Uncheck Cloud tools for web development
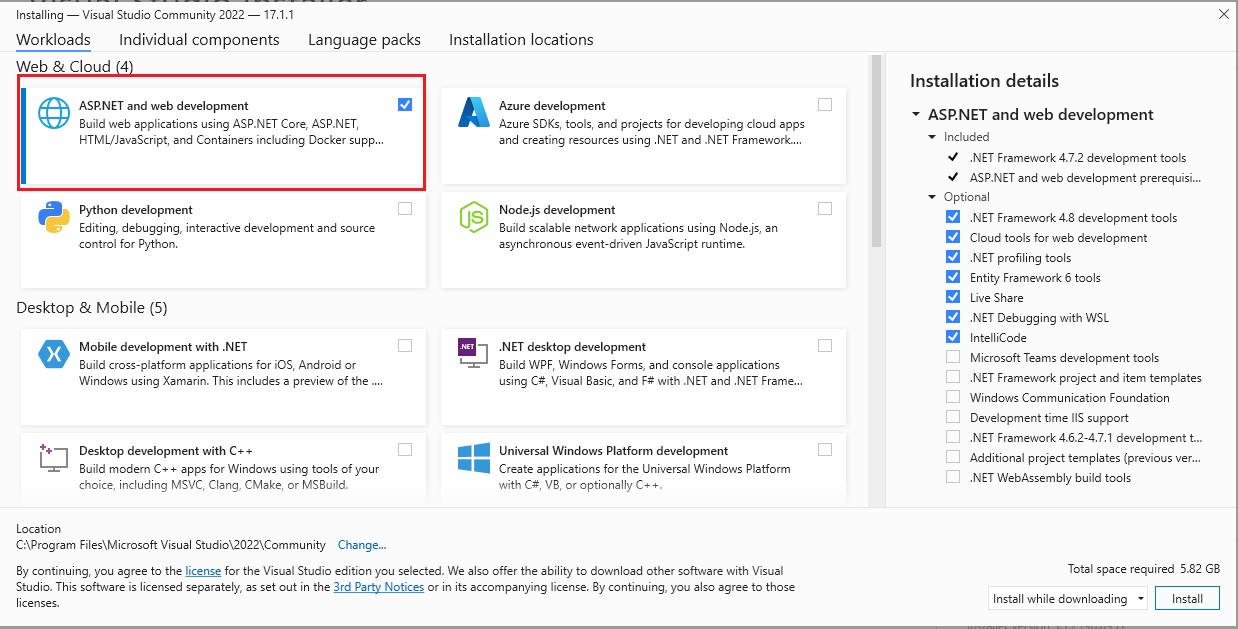 pyautogui.click(x=953, y=237)
